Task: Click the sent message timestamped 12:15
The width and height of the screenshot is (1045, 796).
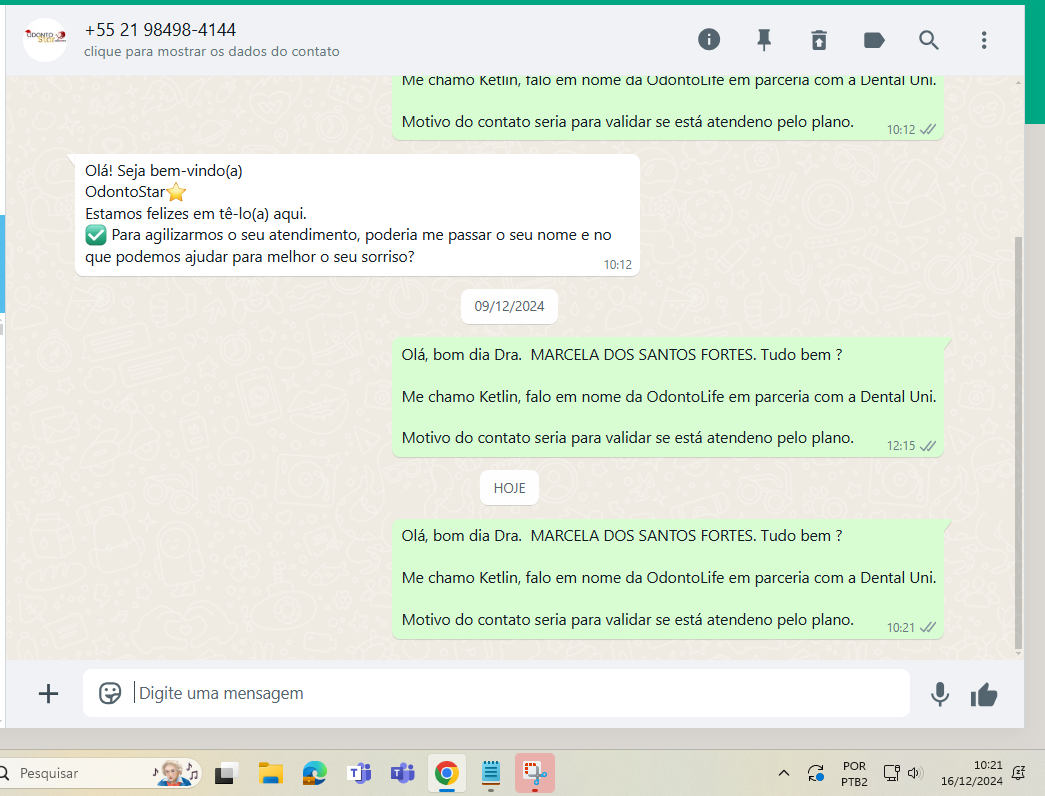Action: (668, 397)
